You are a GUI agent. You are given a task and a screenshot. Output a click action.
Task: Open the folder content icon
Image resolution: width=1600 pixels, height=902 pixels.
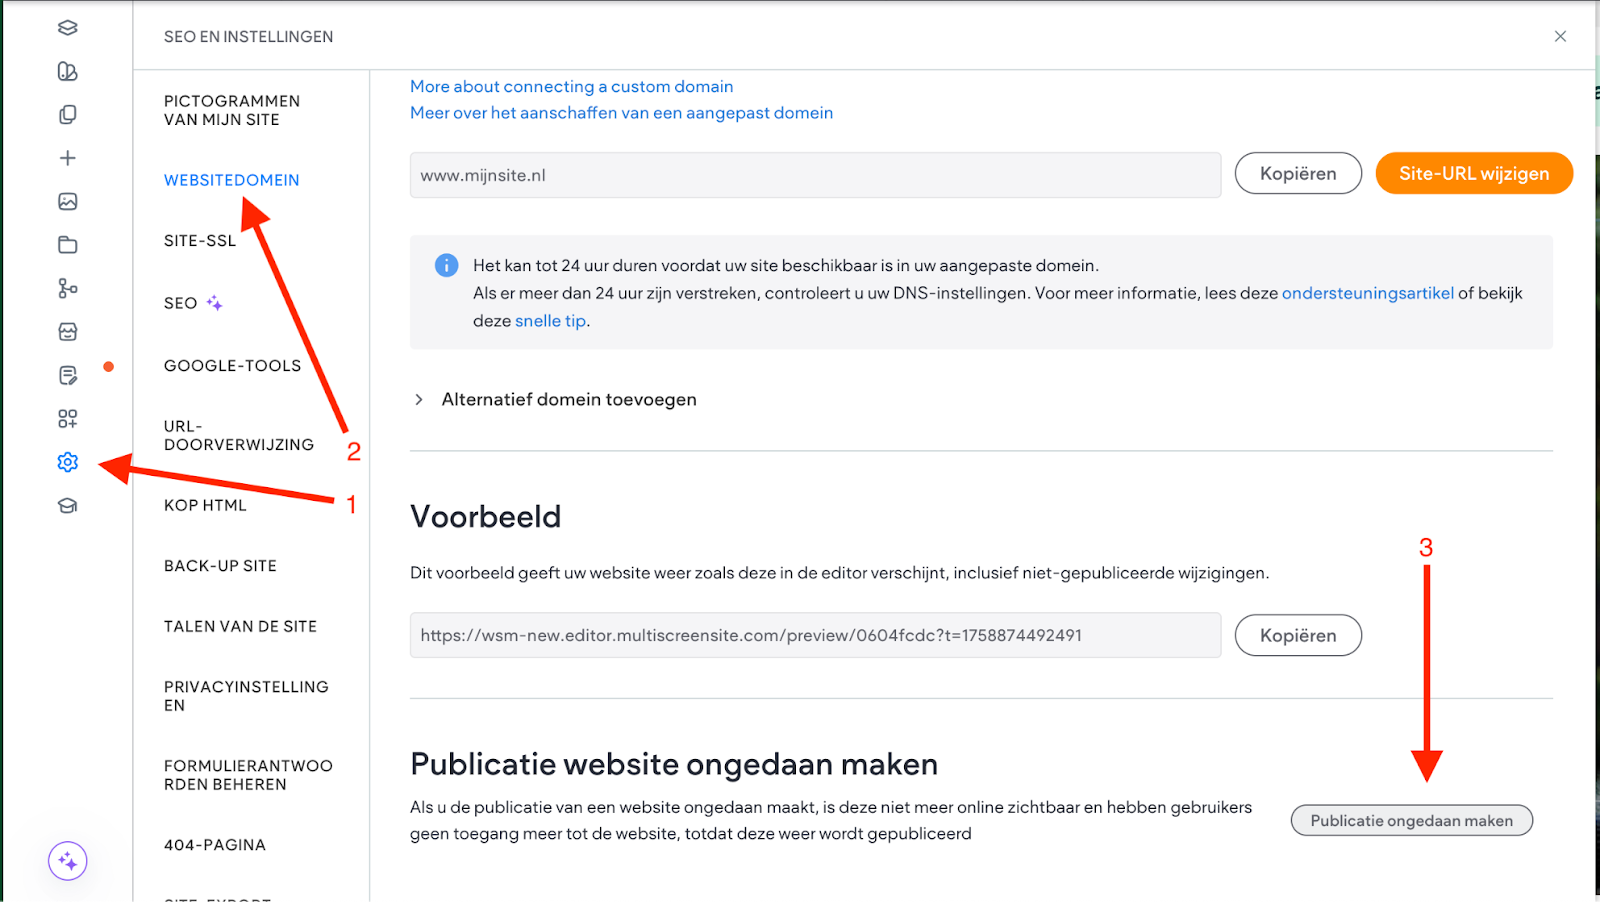[68, 245]
